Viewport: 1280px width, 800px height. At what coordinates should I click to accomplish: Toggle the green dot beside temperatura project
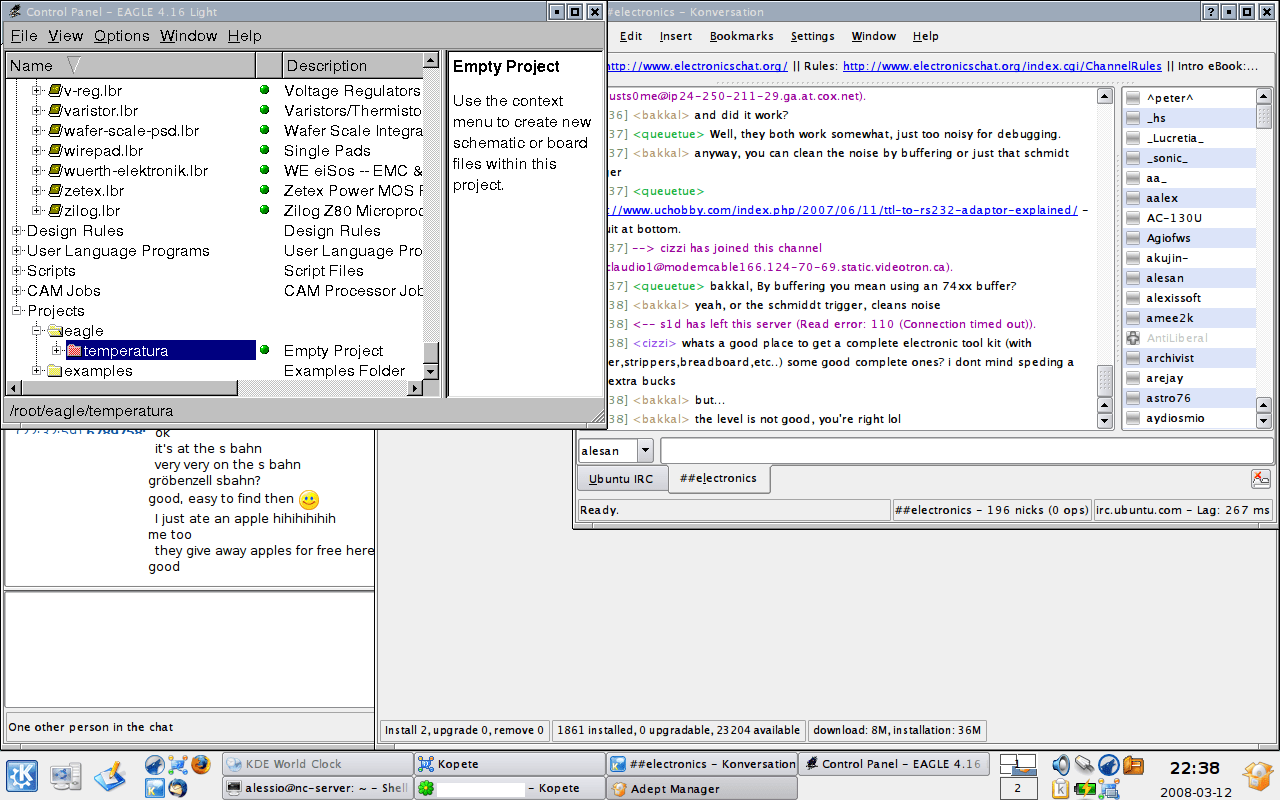click(x=265, y=351)
